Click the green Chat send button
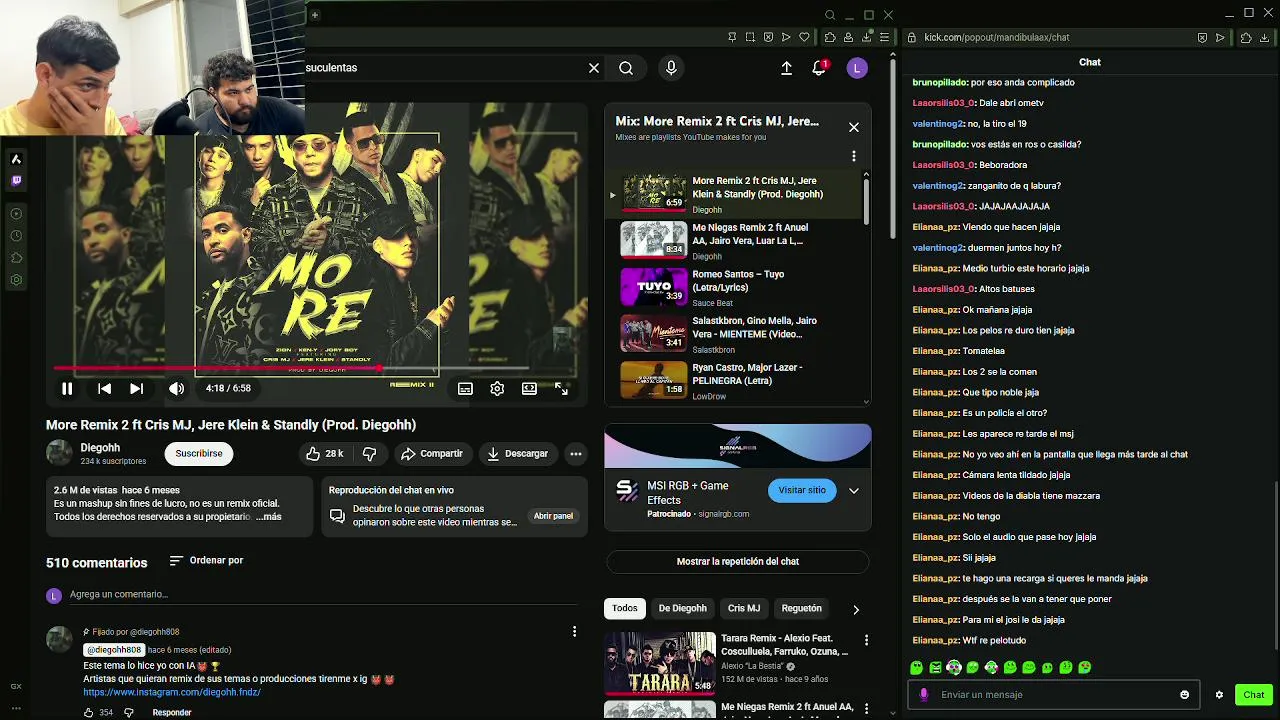Viewport: 1280px width, 720px height. point(1254,695)
